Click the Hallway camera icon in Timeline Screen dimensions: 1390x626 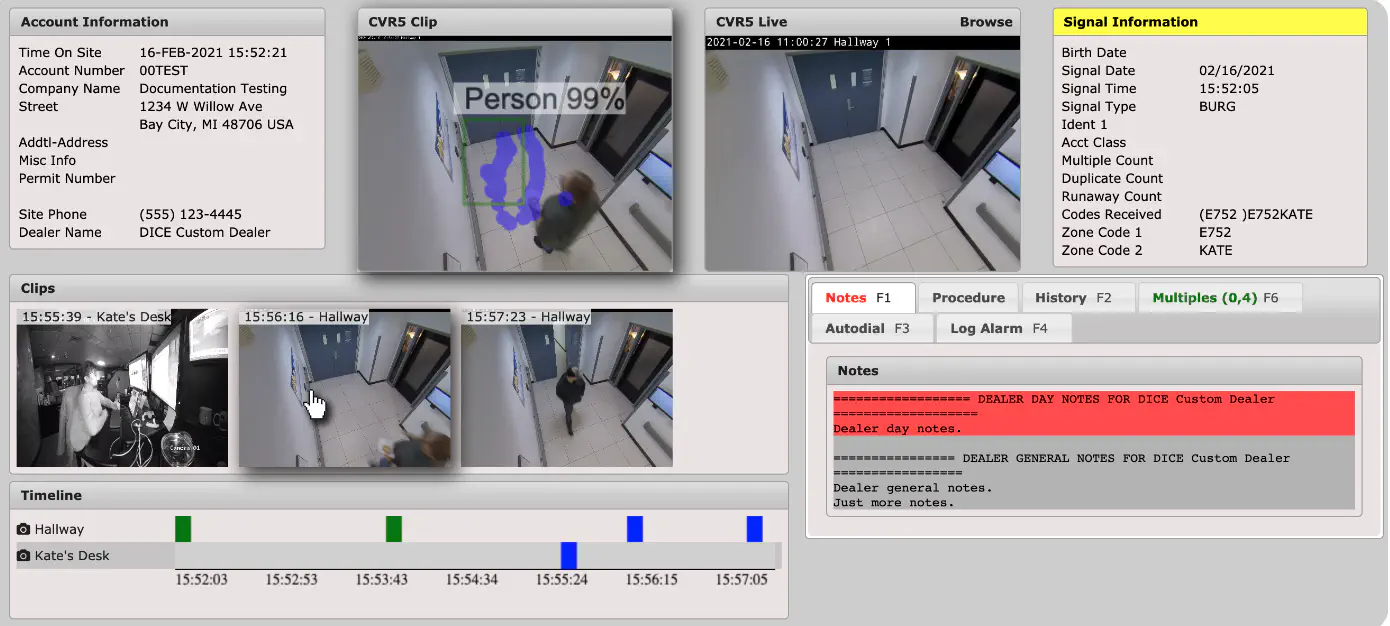[x=24, y=529]
